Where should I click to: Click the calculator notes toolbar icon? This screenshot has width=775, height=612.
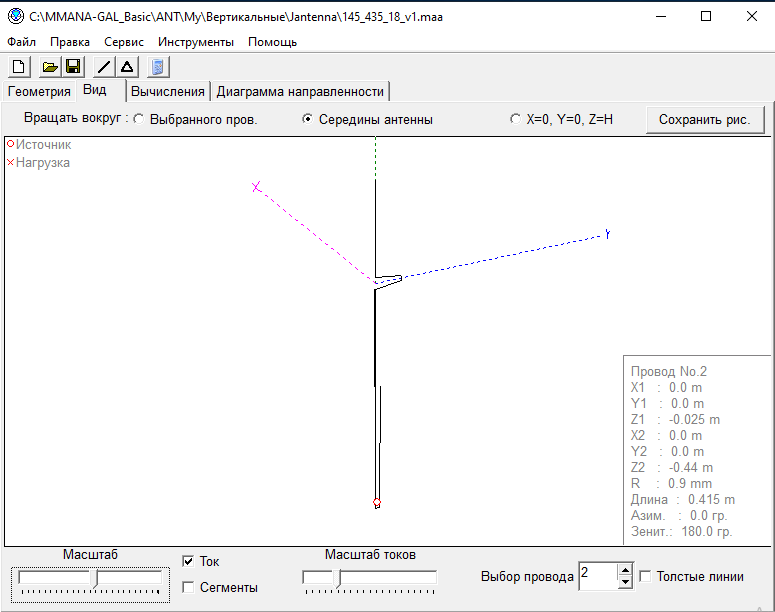click(x=158, y=67)
